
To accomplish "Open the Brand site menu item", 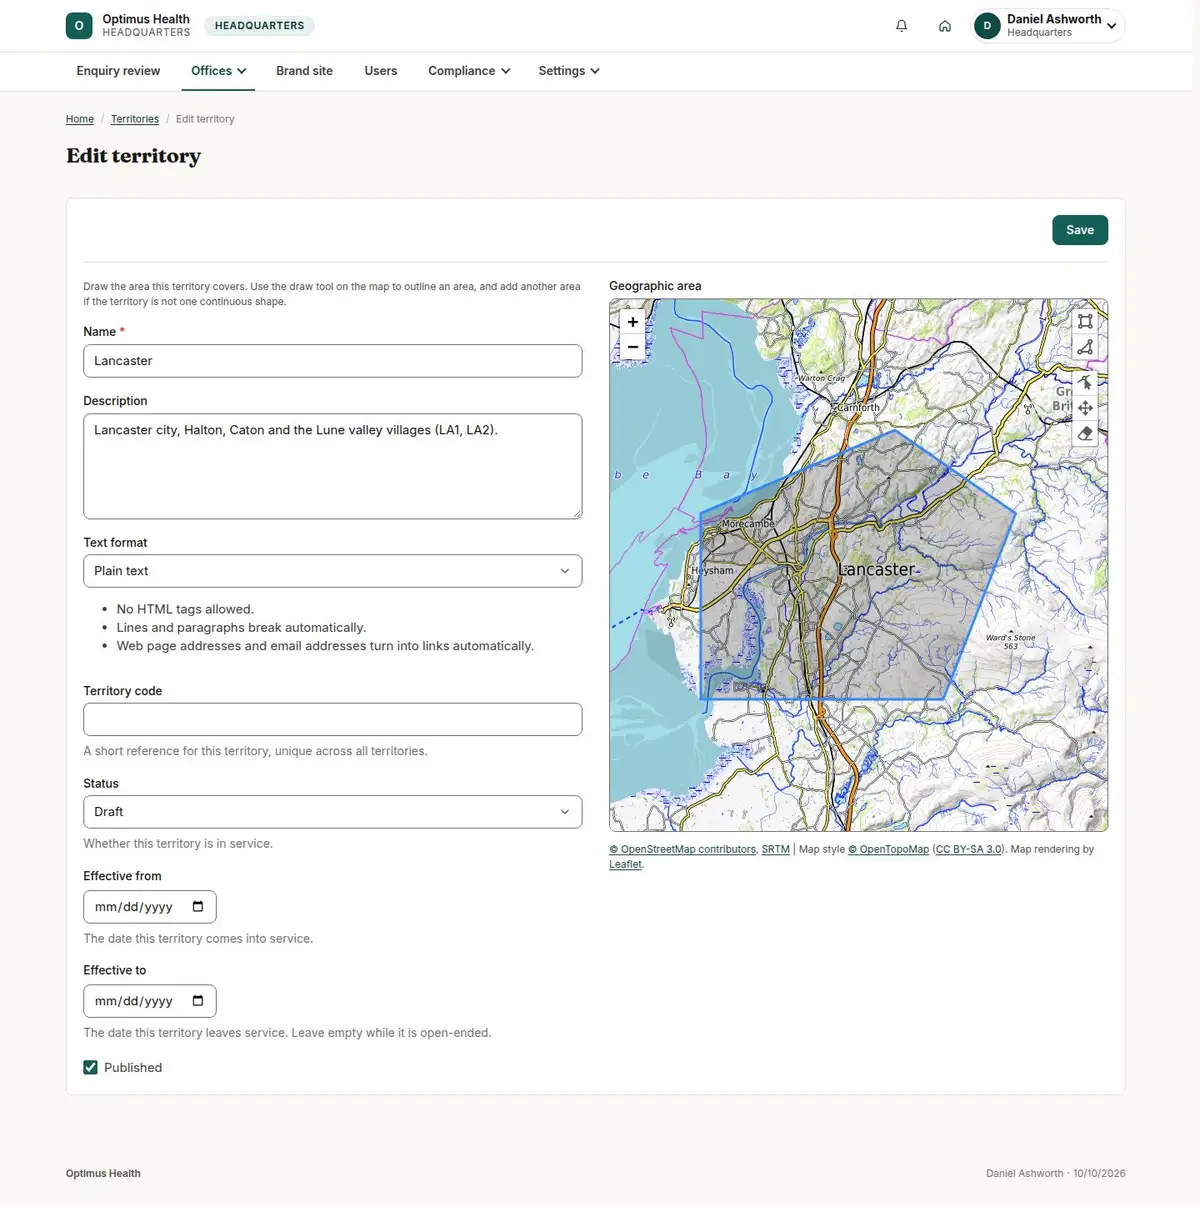I will [305, 71].
